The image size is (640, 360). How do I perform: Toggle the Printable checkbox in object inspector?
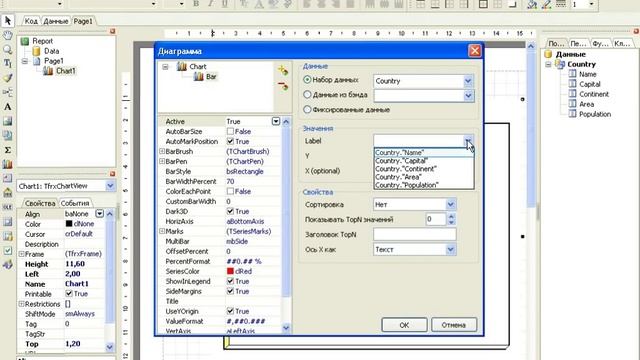69,294
